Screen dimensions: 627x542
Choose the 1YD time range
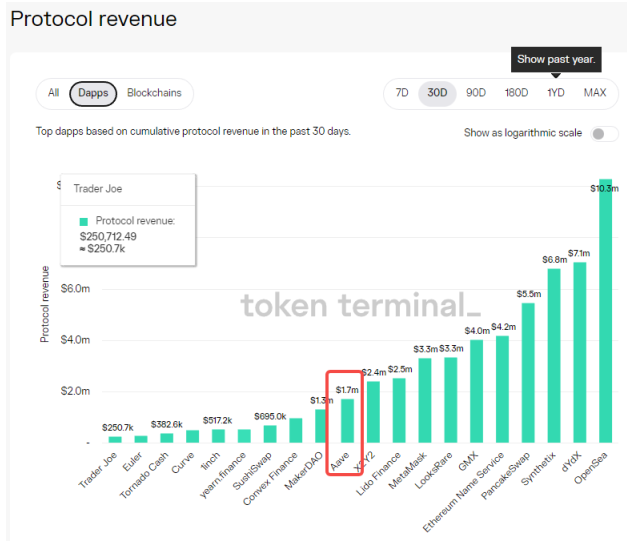click(x=555, y=93)
